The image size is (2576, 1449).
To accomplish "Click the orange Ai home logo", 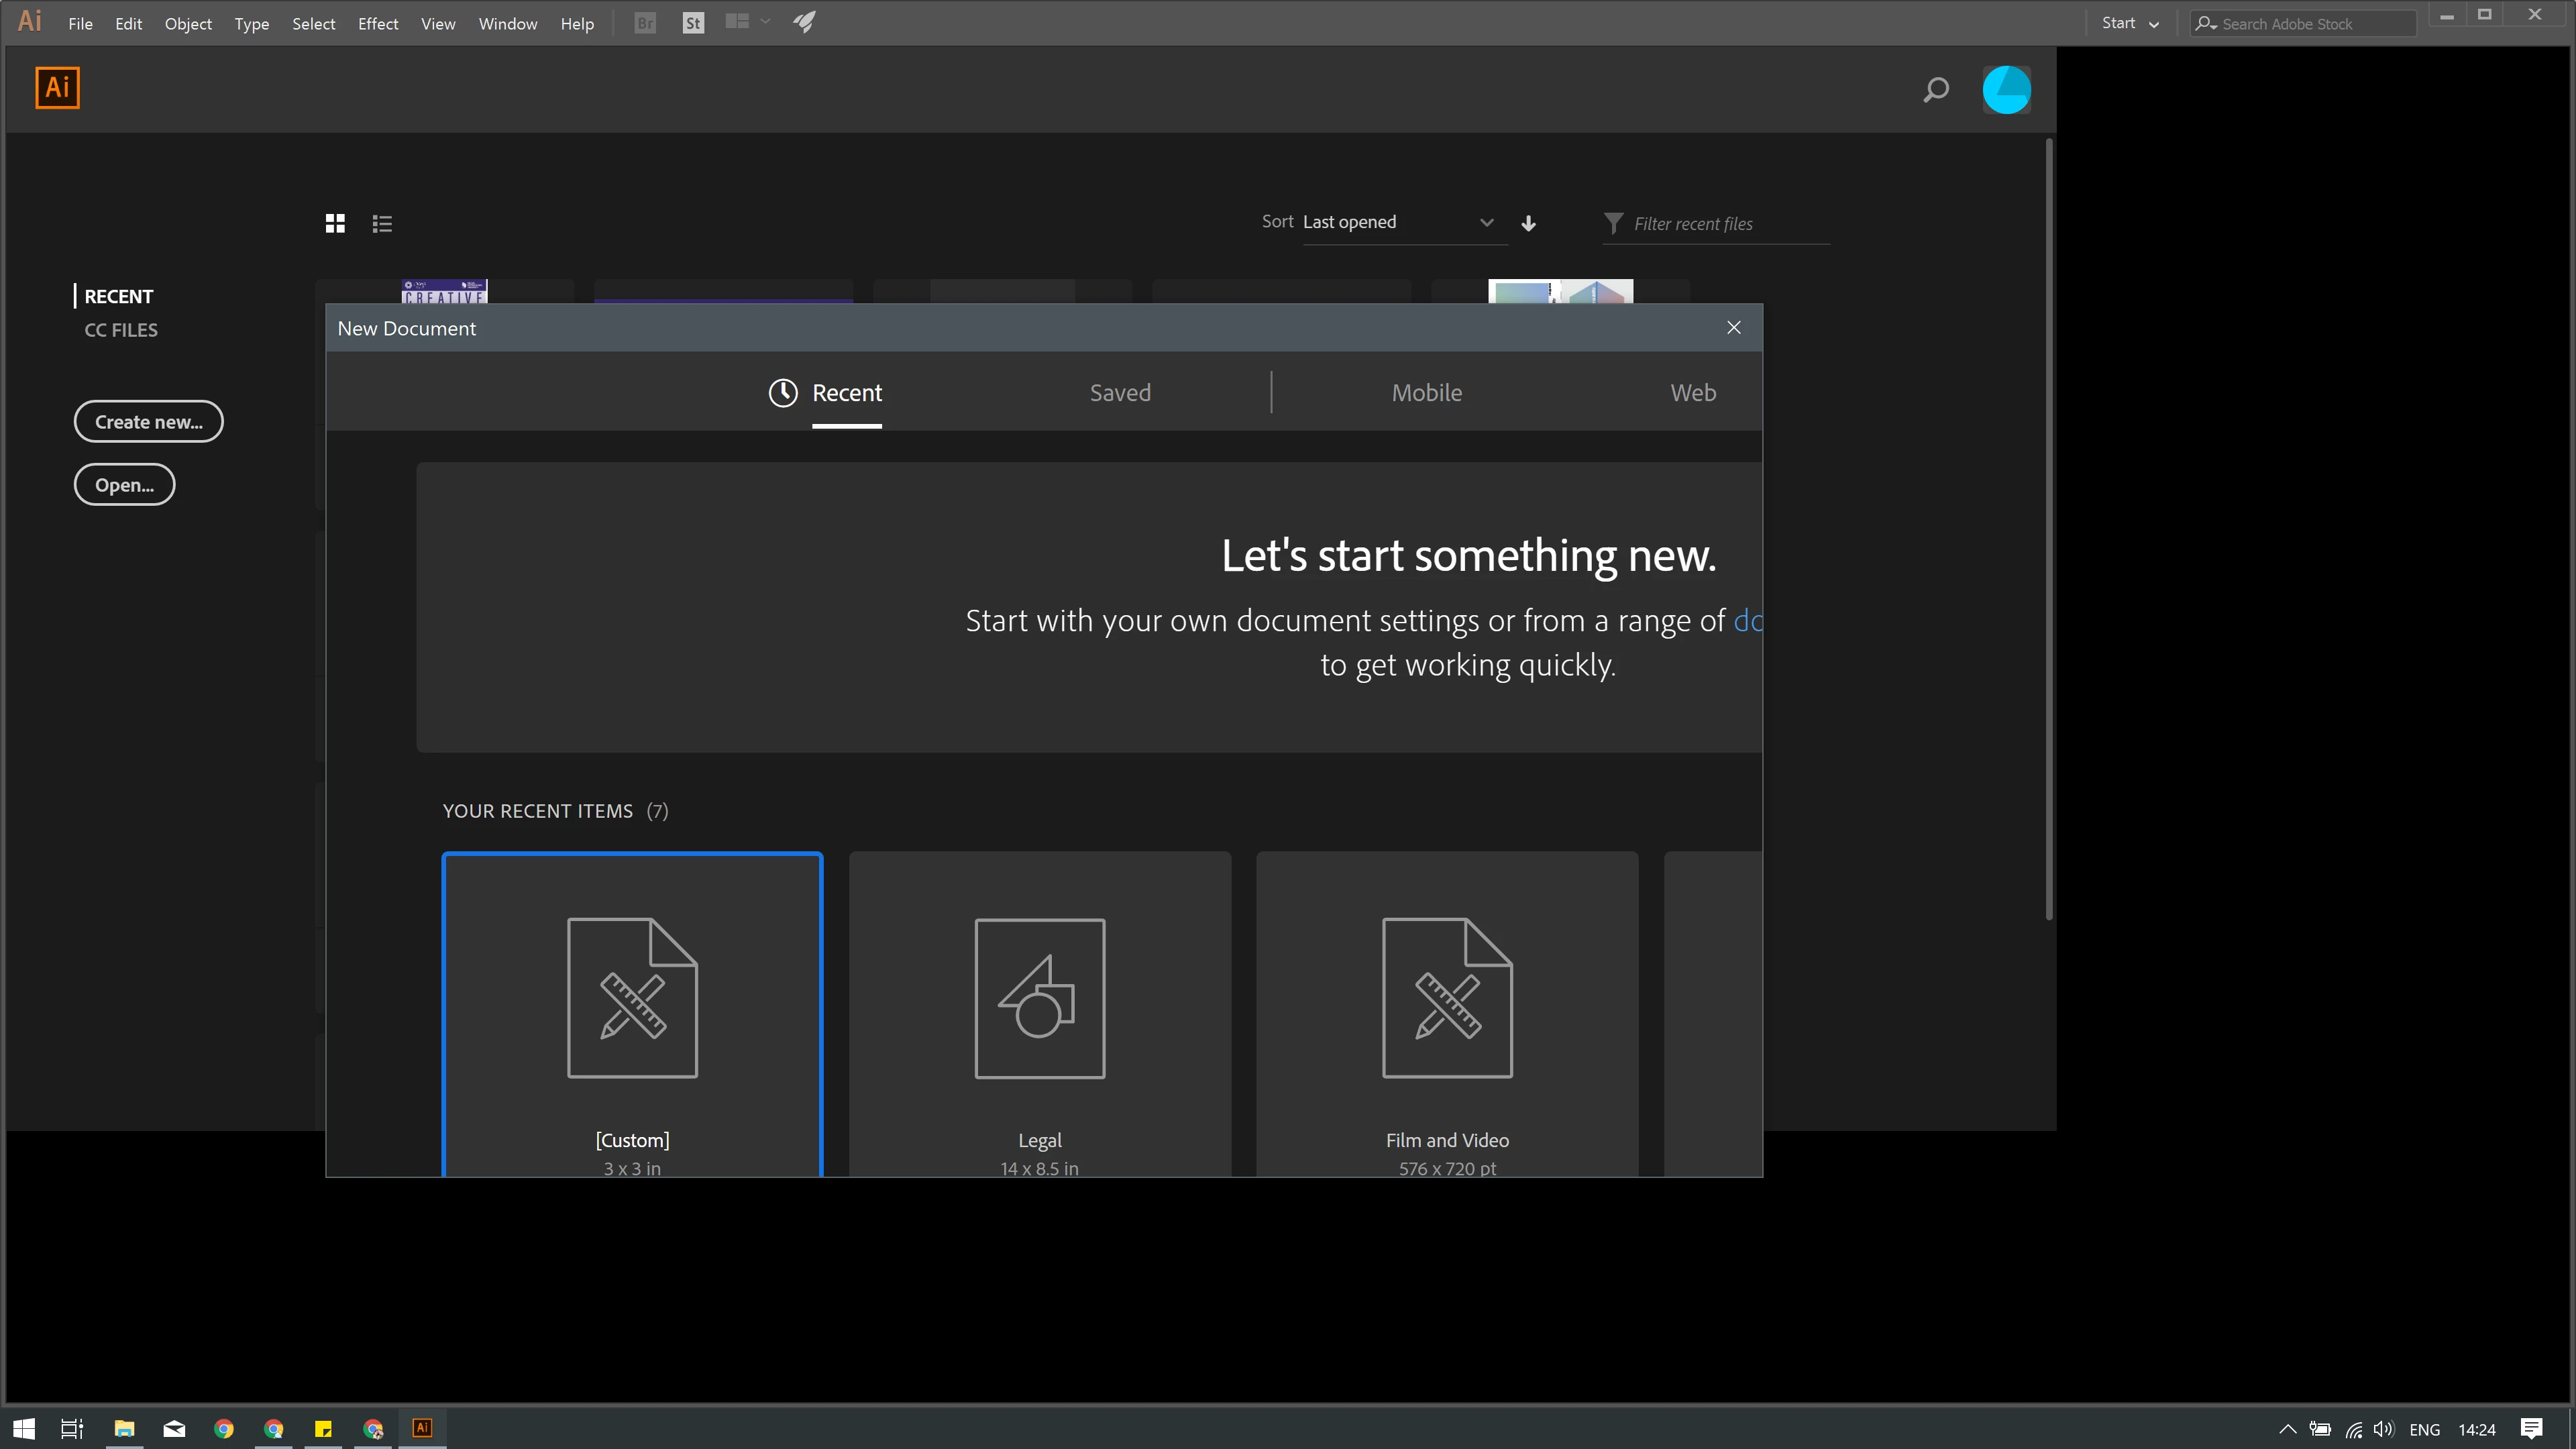I will click(57, 88).
